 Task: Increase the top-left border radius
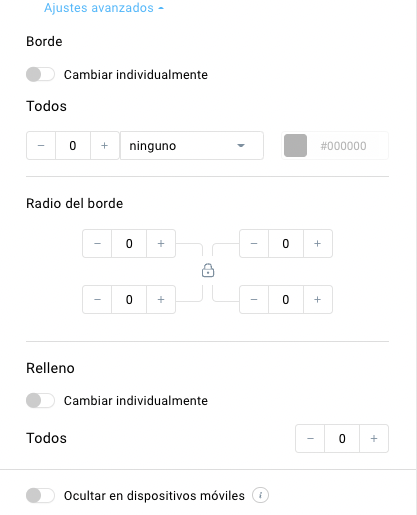(161, 244)
